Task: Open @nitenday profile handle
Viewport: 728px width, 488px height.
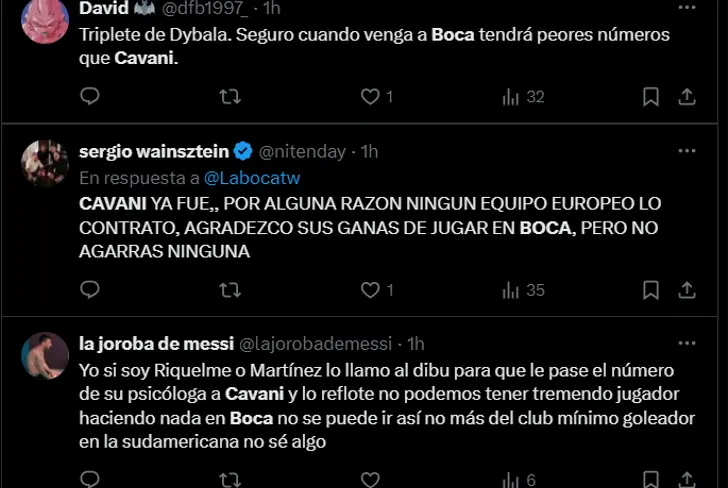Action: tap(302, 152)
